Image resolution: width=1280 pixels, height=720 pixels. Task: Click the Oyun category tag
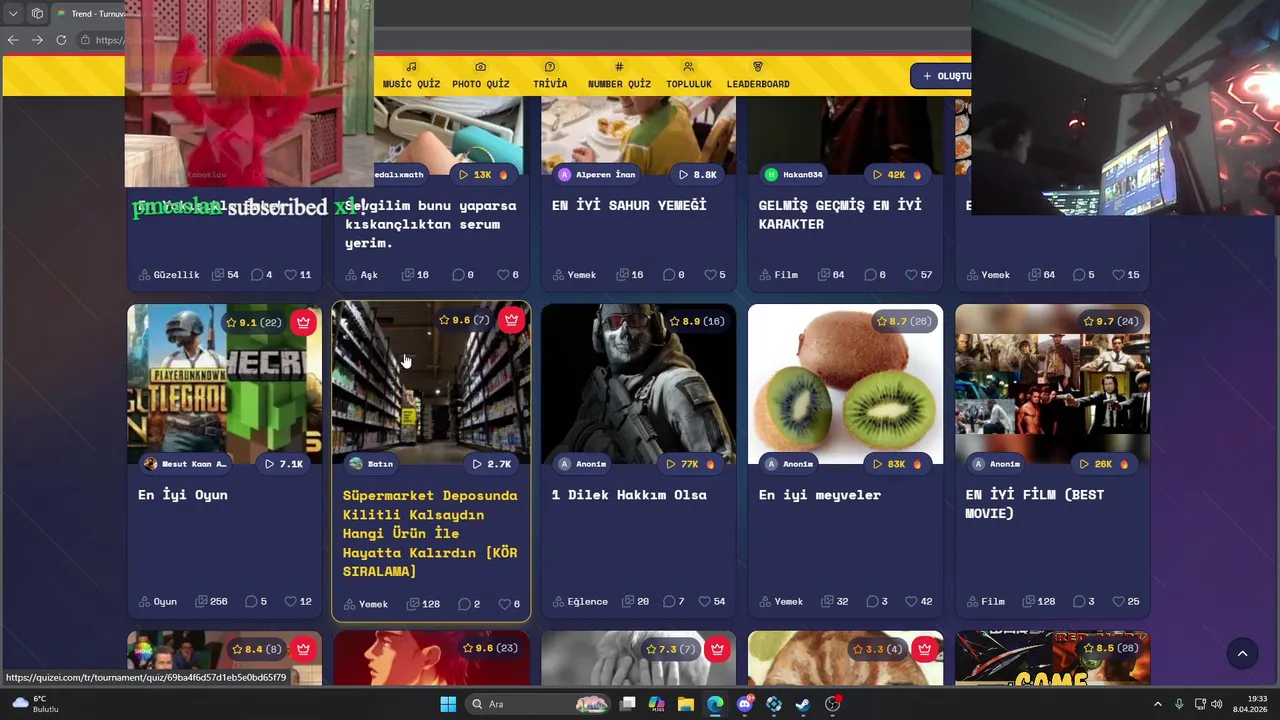158,601
